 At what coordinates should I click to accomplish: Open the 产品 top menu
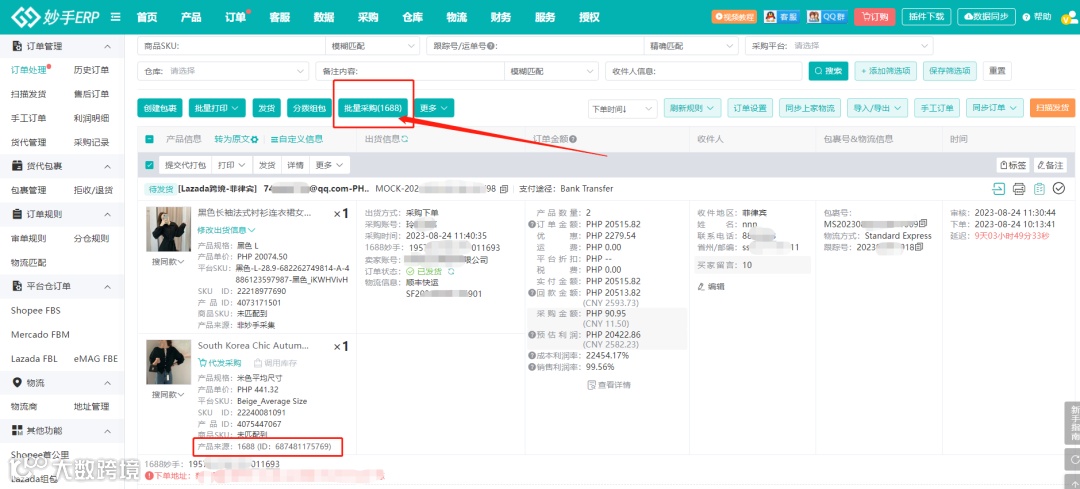(191, 17)
